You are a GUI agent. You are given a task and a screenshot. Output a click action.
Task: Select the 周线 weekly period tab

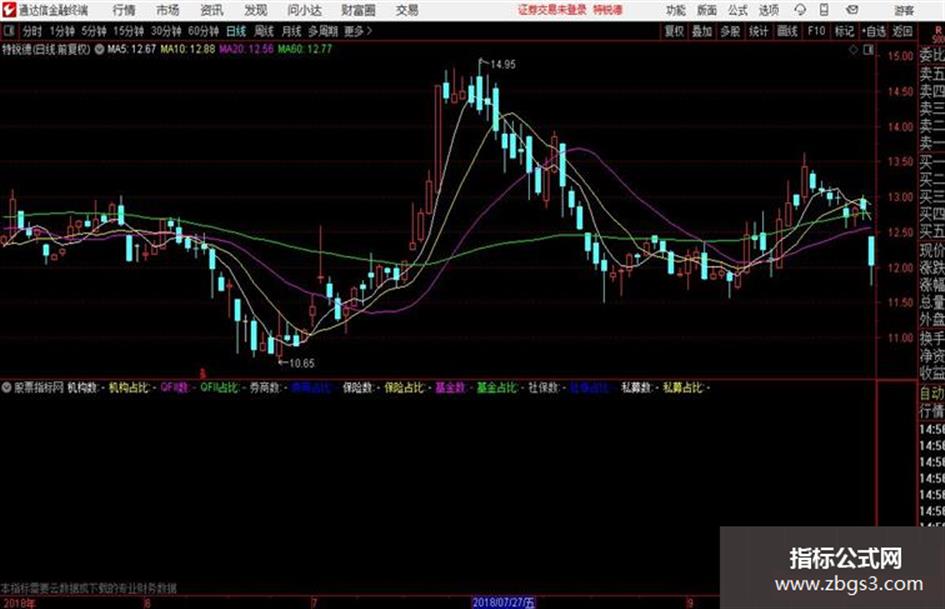[264, 31]
